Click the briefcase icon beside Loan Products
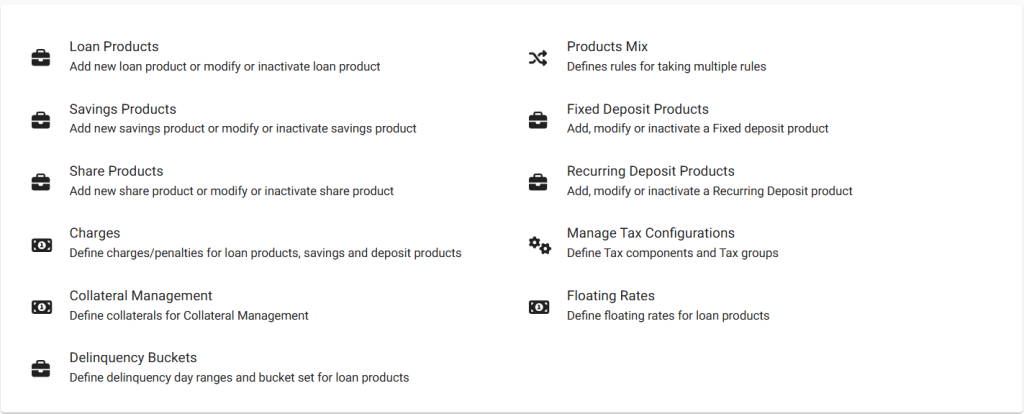 pyautogui.click(x=40, y=57)
